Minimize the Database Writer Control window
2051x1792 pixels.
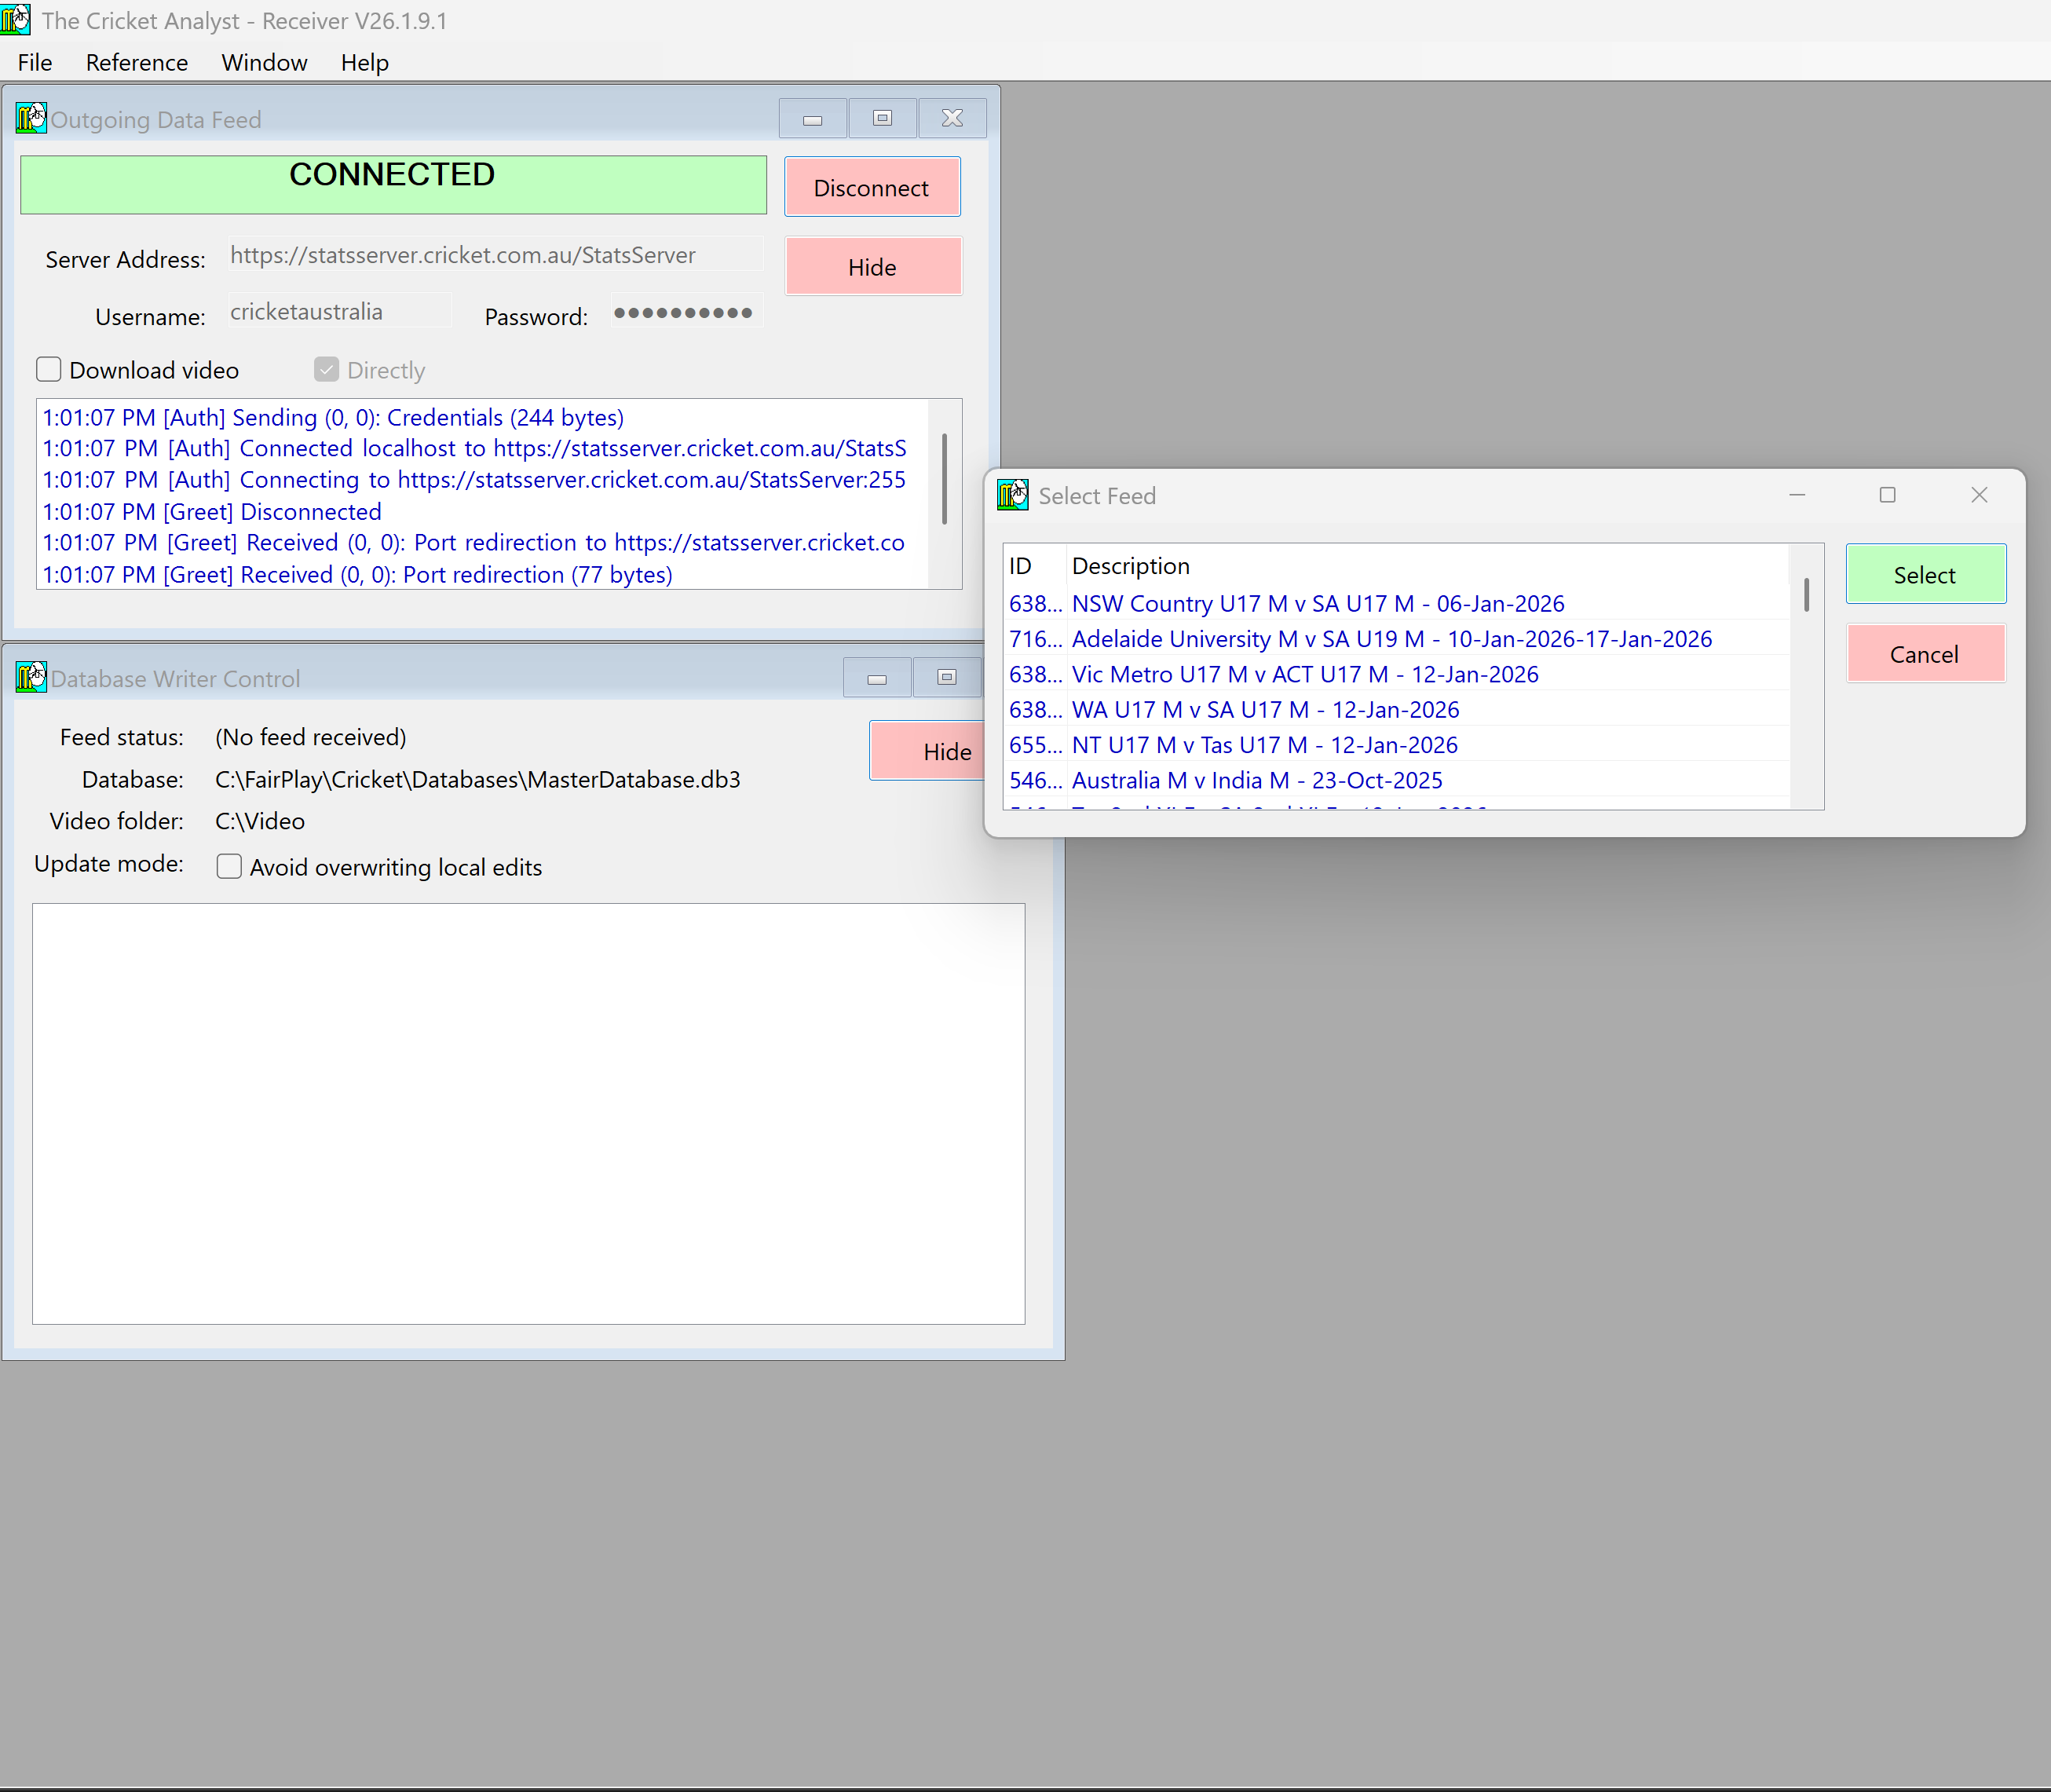pos(877,677)
